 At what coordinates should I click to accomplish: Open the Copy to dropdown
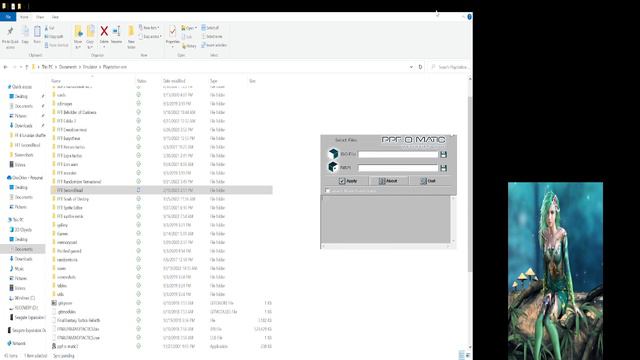[90, 47]
